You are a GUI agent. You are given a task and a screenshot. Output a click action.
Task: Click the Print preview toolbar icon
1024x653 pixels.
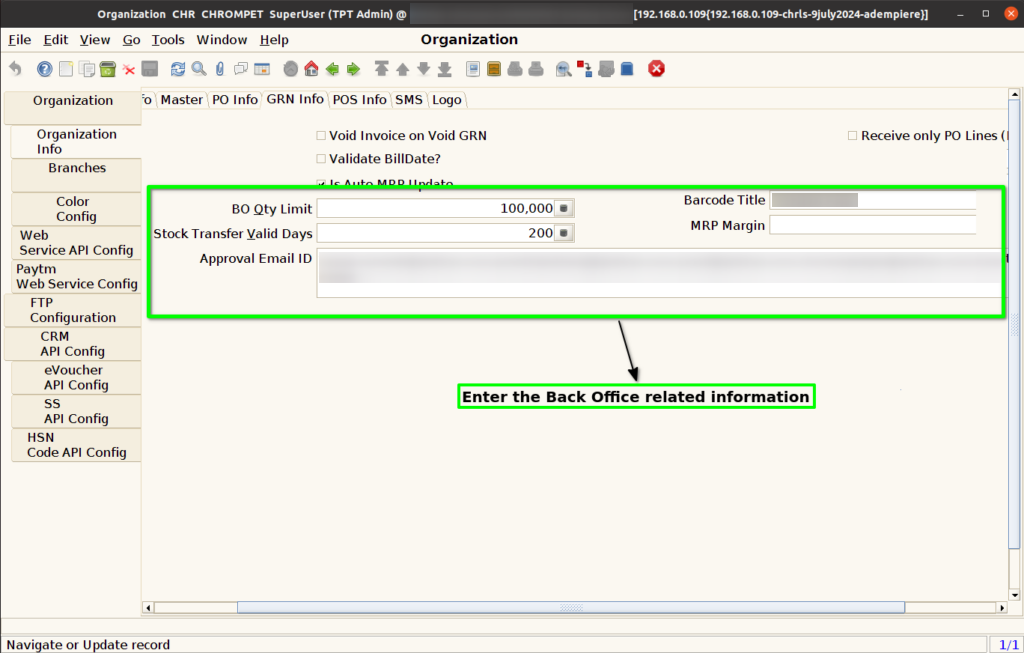(515, 69)
